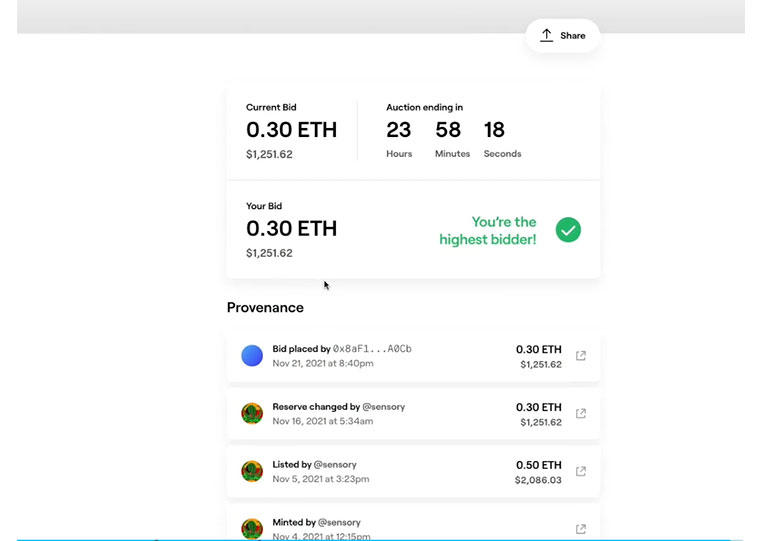This screenshot has height=541, width=763.
Task: Click 'Nov 5, 2021 at 3:23pm' timestamp
Action: pos(321,479)
